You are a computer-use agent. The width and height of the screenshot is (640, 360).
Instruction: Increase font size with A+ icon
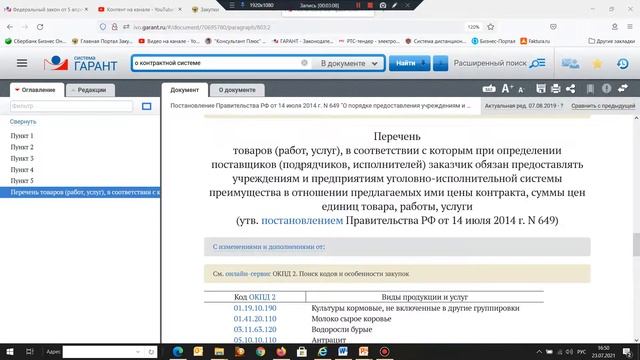pyautogui.click(x=507, y=89)
